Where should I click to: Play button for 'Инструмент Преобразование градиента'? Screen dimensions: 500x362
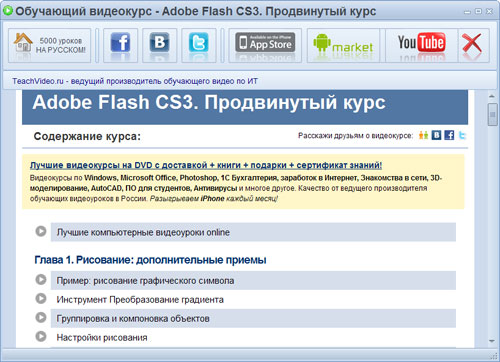click(41, 298)
